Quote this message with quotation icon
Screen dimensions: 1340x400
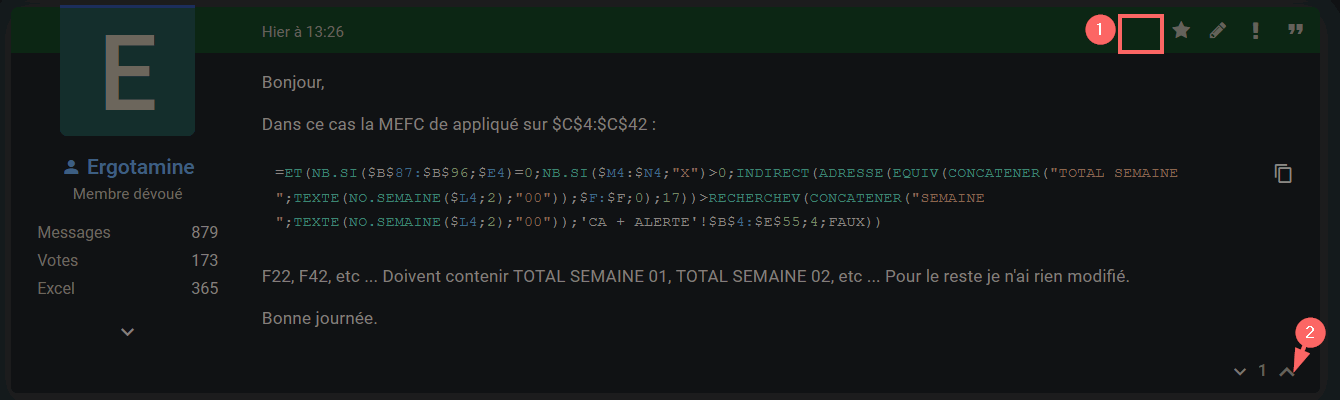coord(1295,31)
